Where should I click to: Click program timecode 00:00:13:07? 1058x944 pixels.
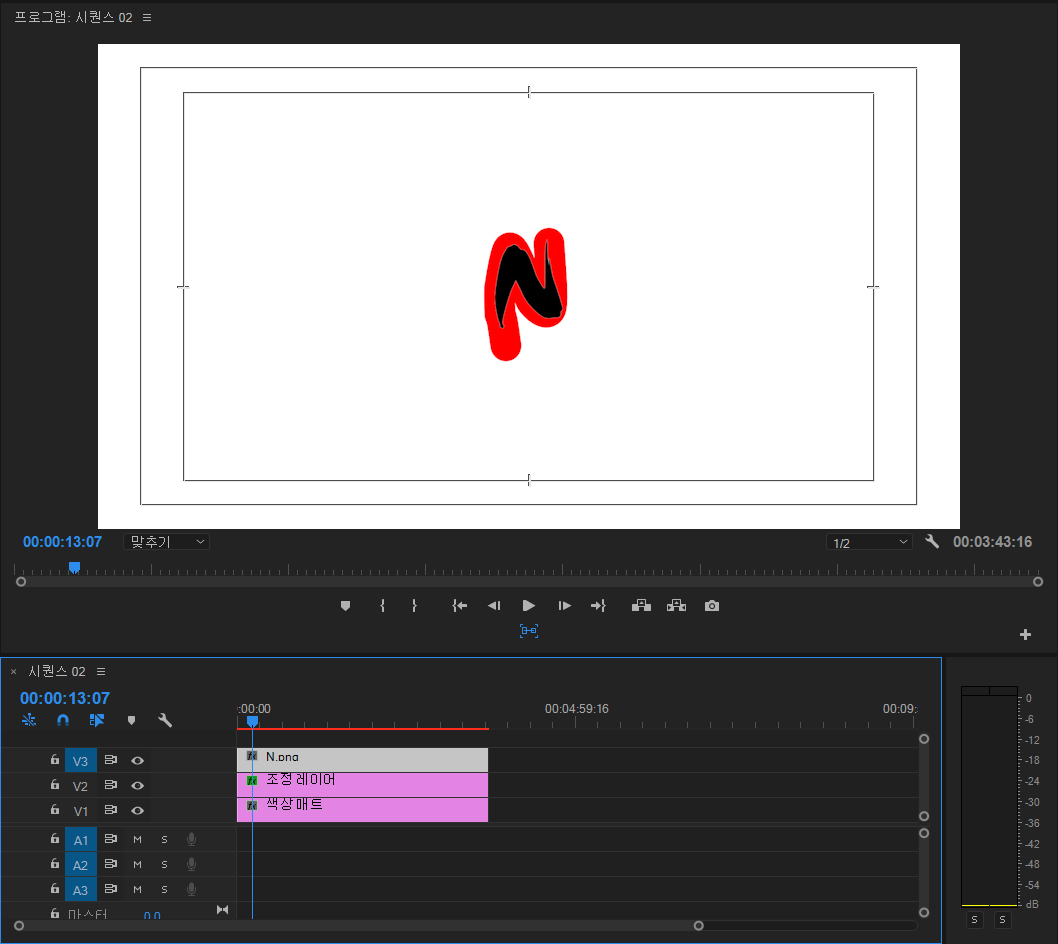pyautogui.click(x=62, y=542)
